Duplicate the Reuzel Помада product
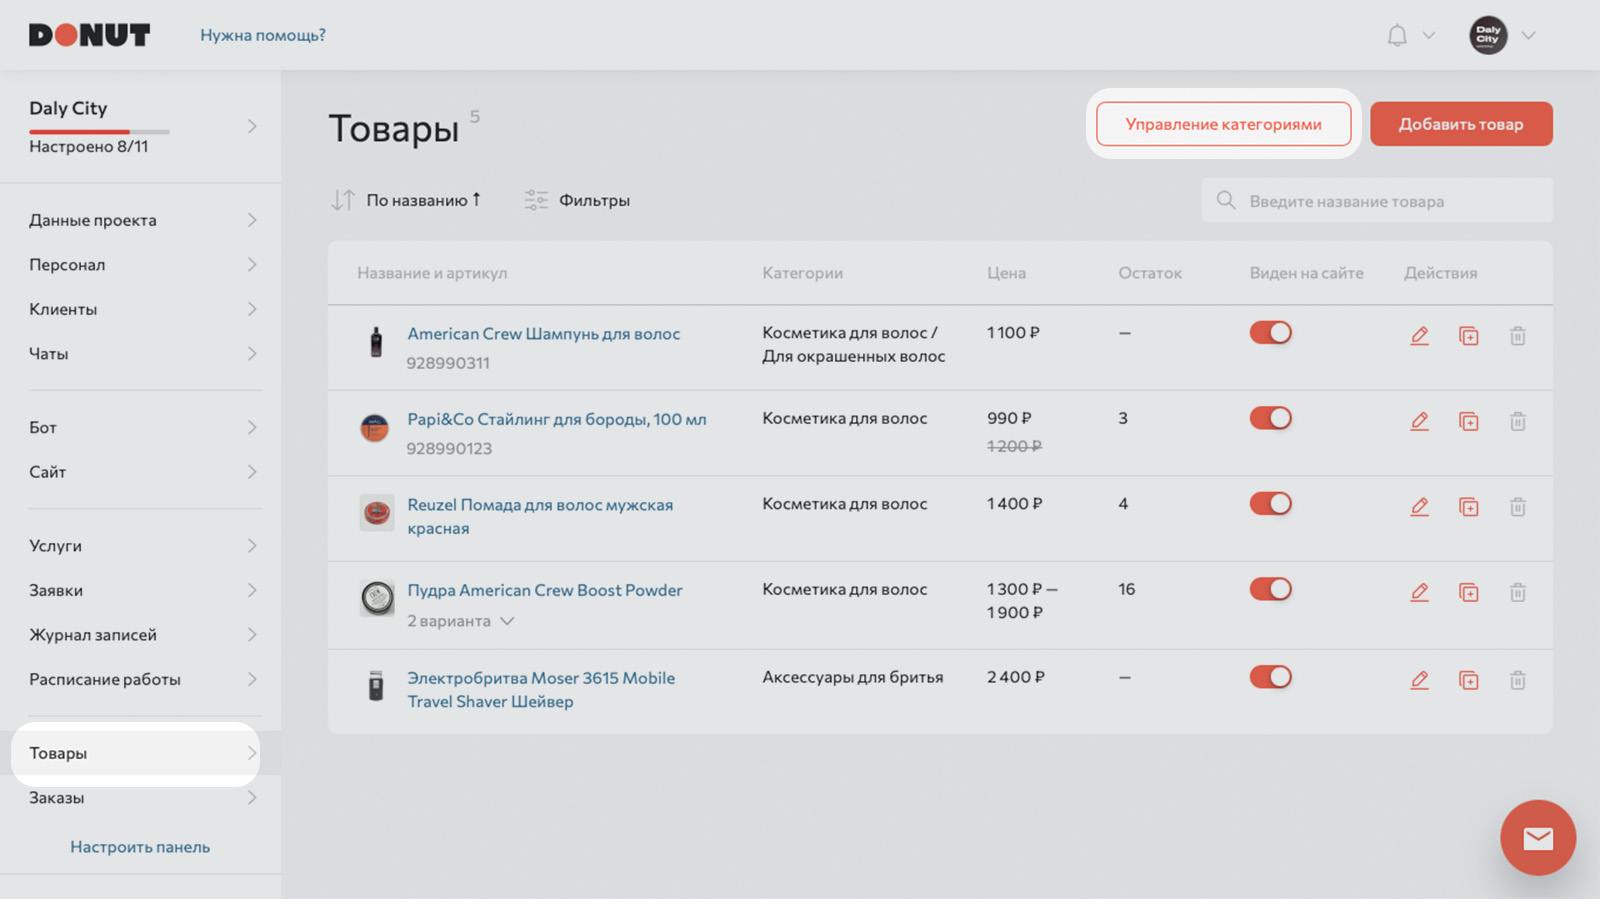Screen dimensions: 1600x899 [x=1468, y=507]
